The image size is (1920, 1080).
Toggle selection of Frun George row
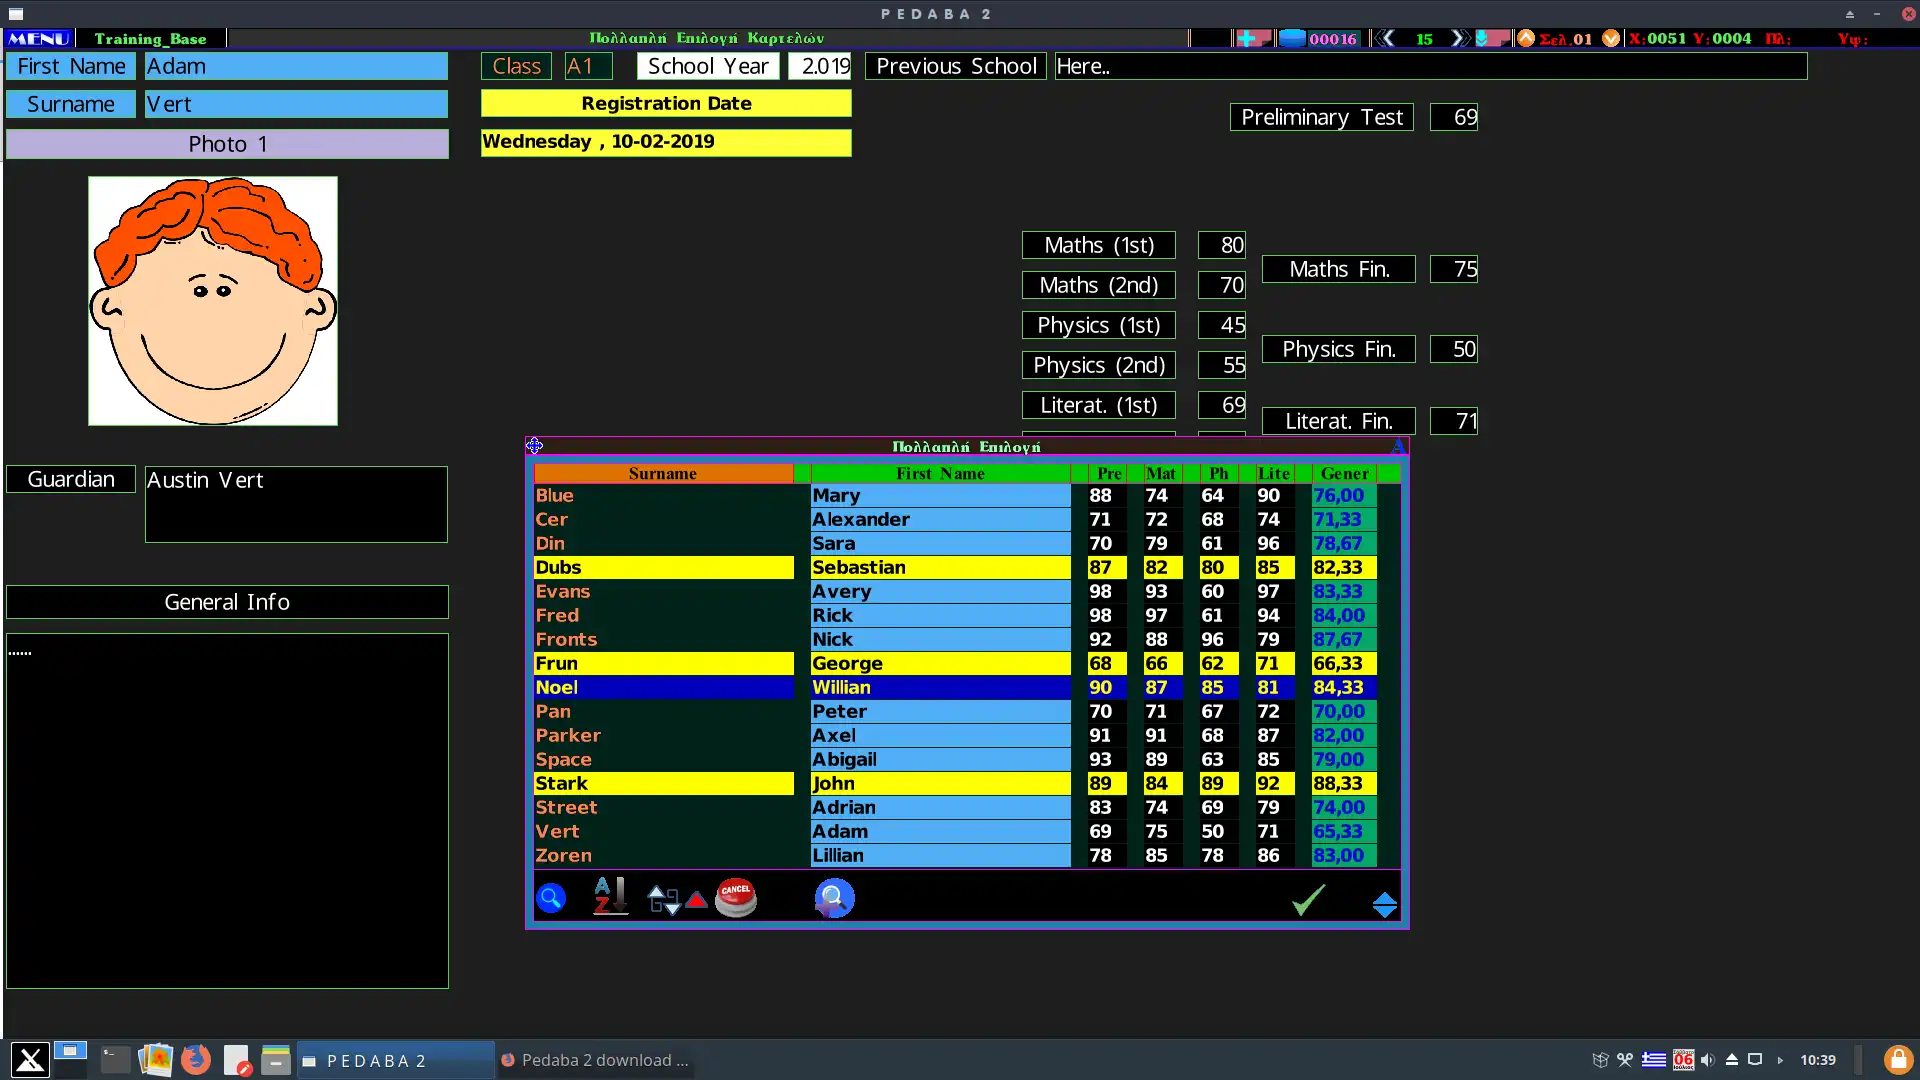[x=663, y=664]
